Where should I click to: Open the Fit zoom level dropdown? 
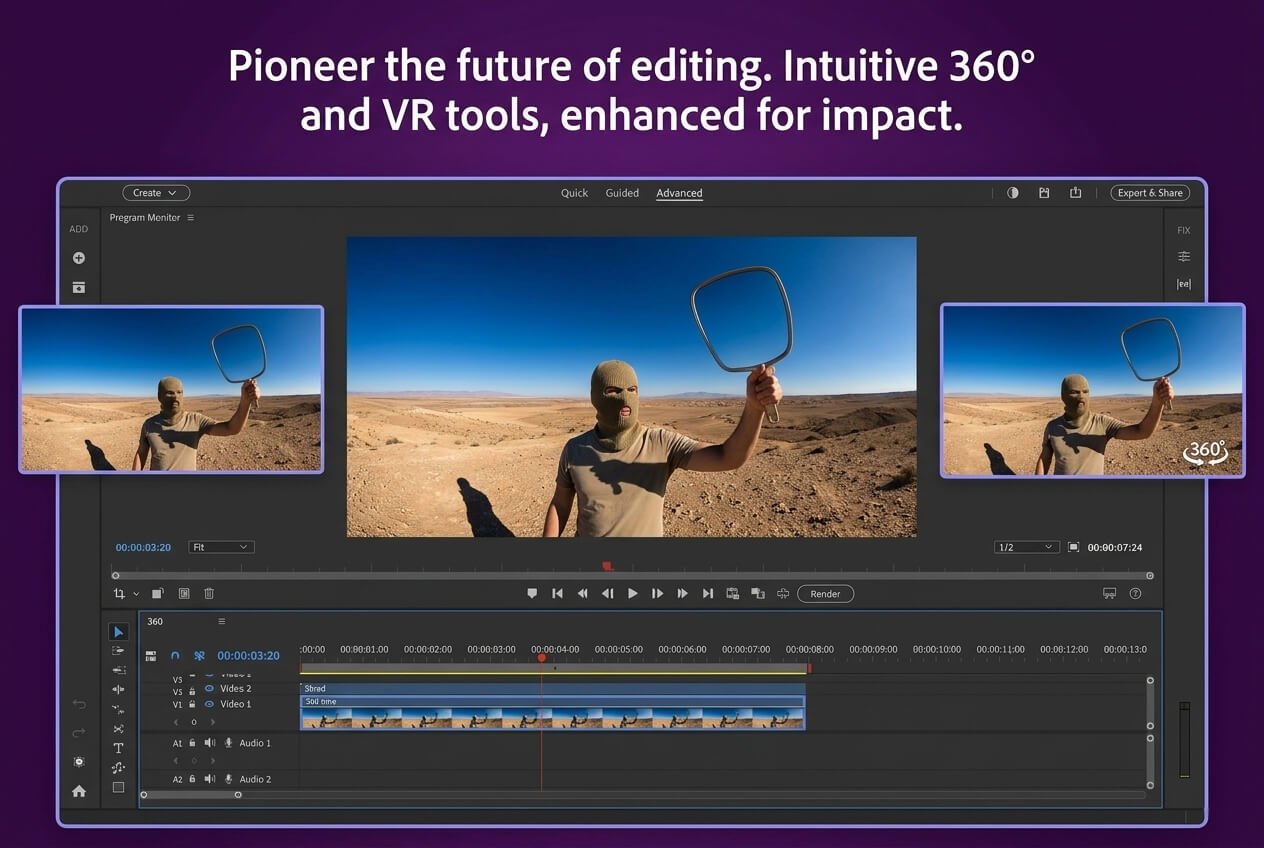click(x=221, y=546)
